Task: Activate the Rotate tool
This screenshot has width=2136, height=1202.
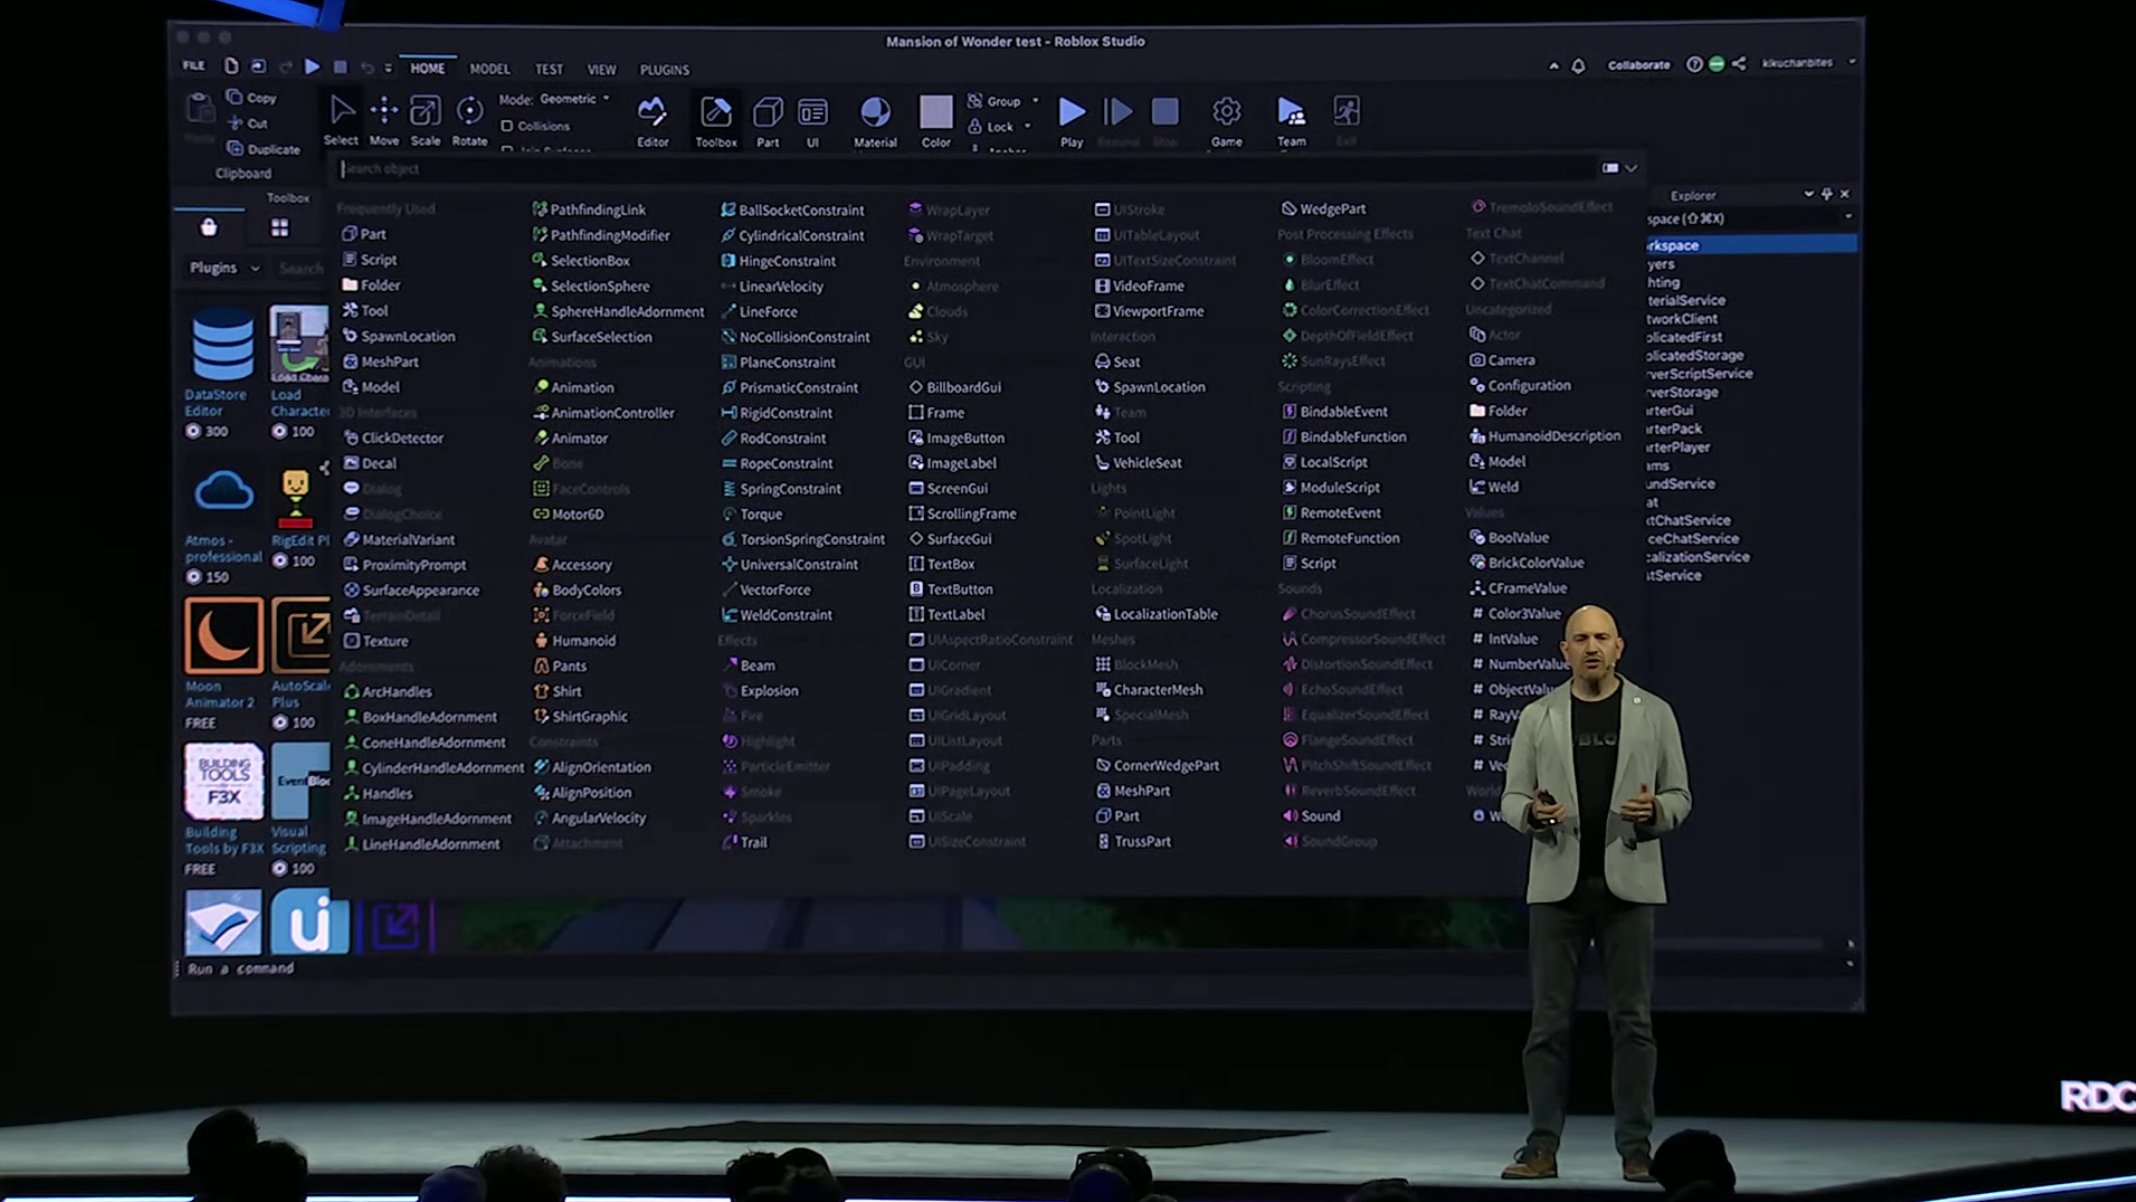Action: 469,119
